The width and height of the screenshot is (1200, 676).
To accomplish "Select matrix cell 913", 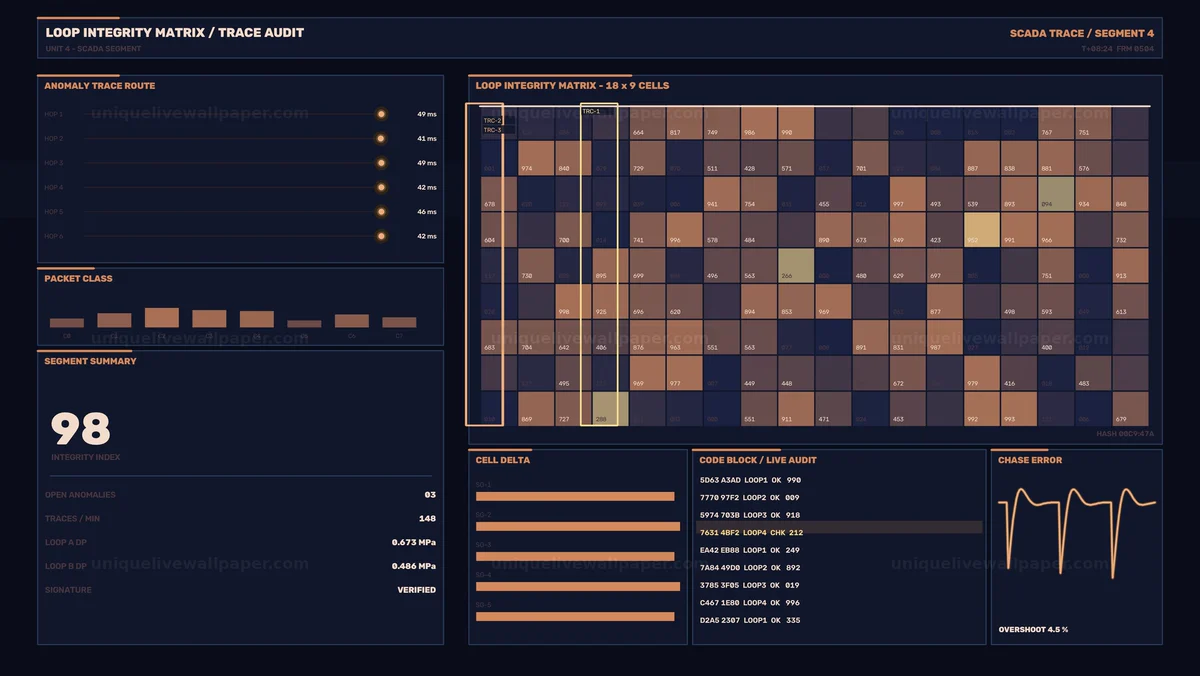I will click(x=1130, y=266).
